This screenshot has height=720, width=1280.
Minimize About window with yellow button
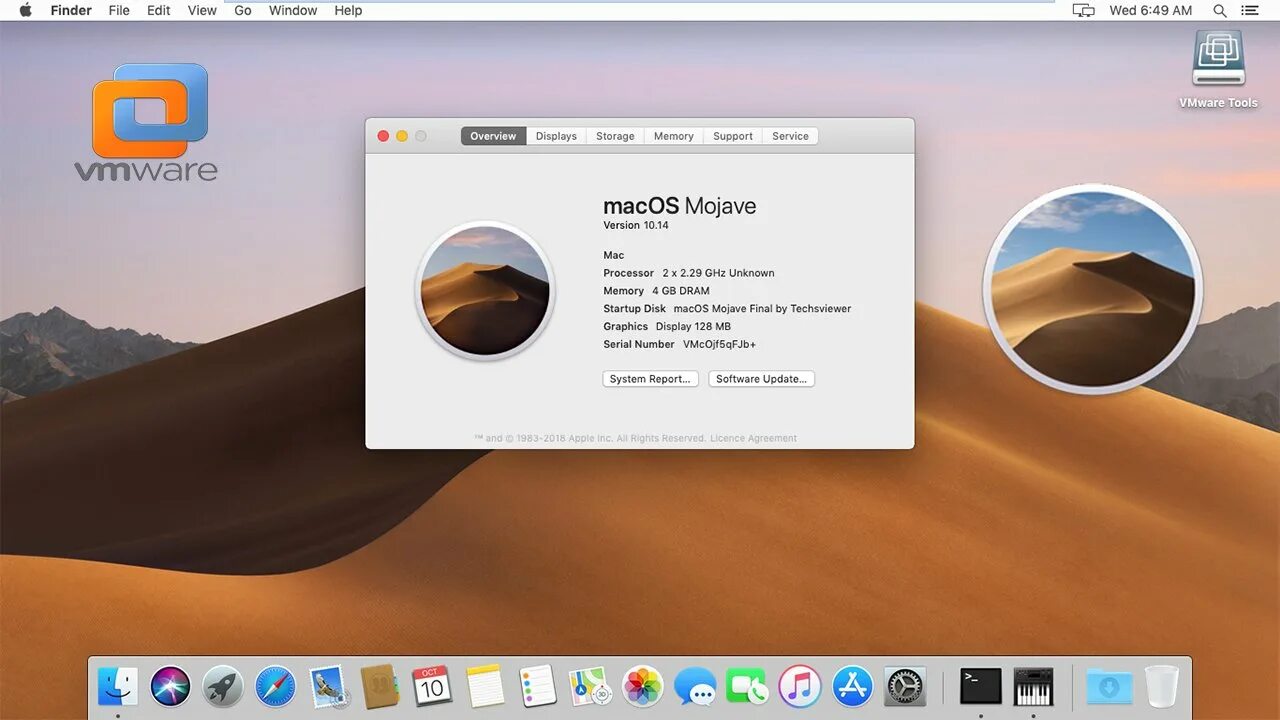(x=402, y=136)
